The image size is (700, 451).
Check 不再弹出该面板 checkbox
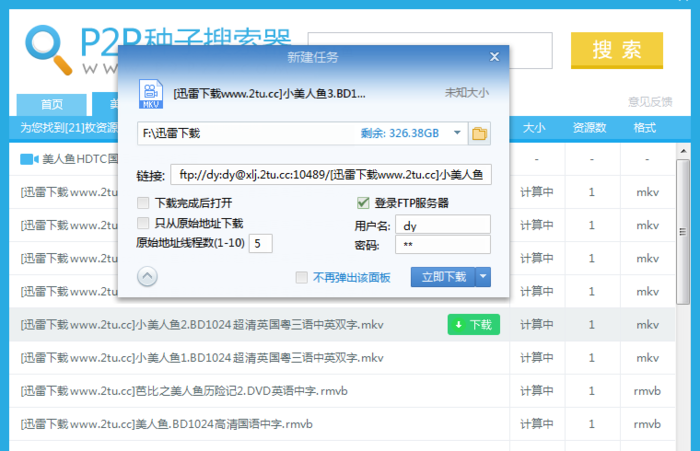[302, 277]
